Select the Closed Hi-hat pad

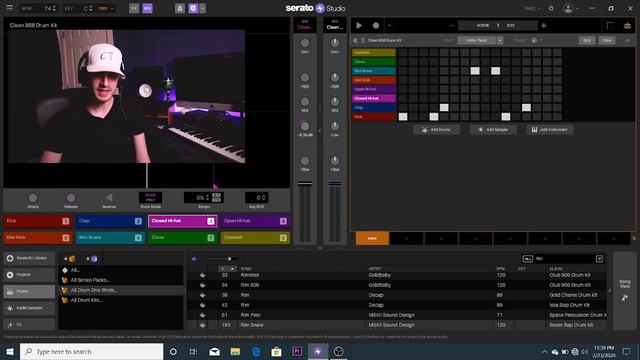coord(182,221)
